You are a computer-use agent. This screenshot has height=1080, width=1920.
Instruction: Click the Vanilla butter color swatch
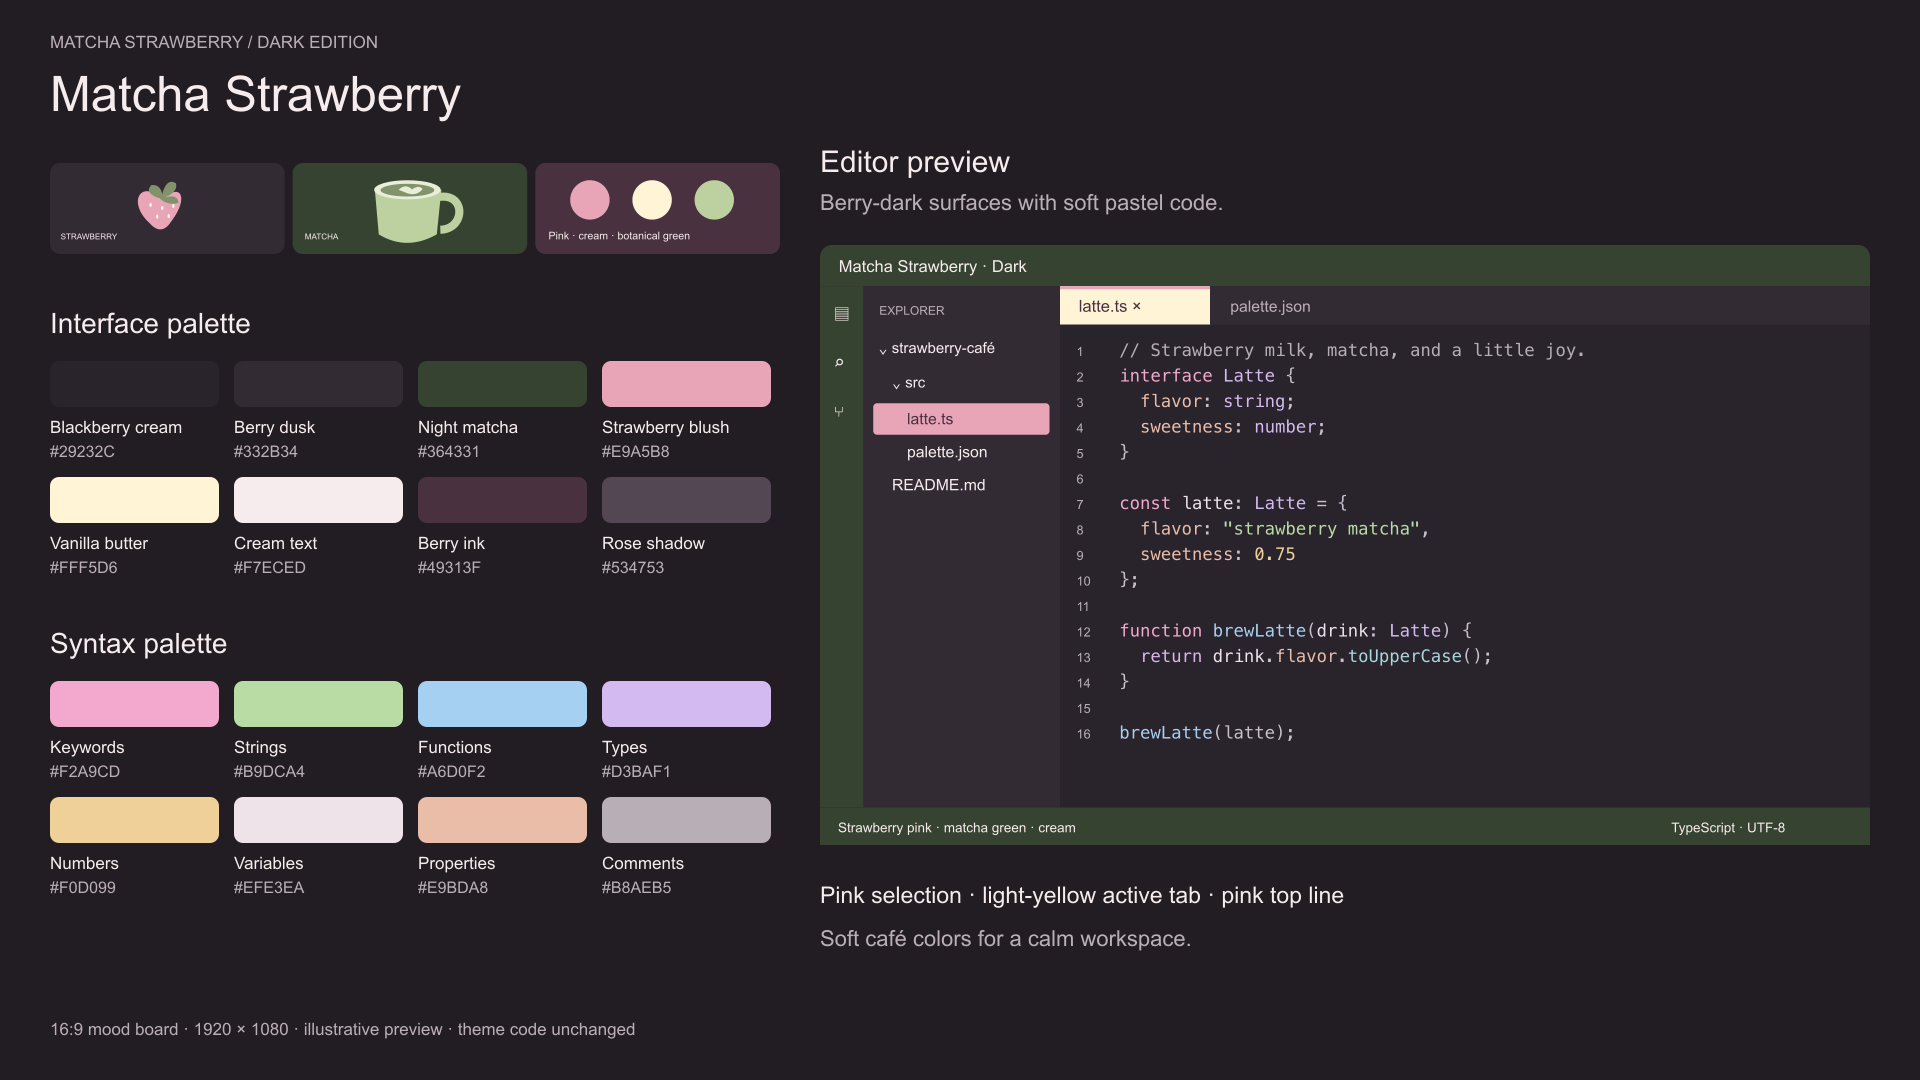coord(134,500)
